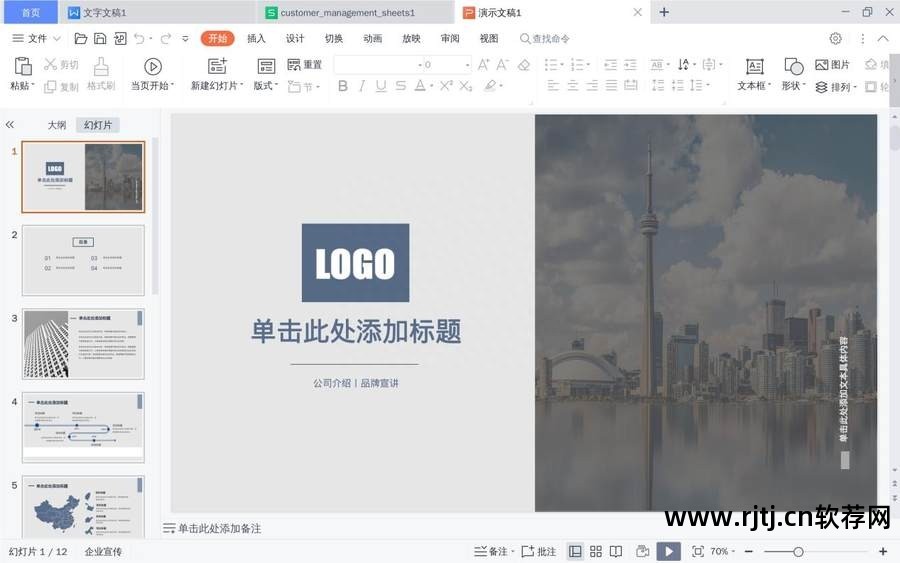
Task: Start slideshow from current slide (当页开始)
Action: click(x=152, y=67)
